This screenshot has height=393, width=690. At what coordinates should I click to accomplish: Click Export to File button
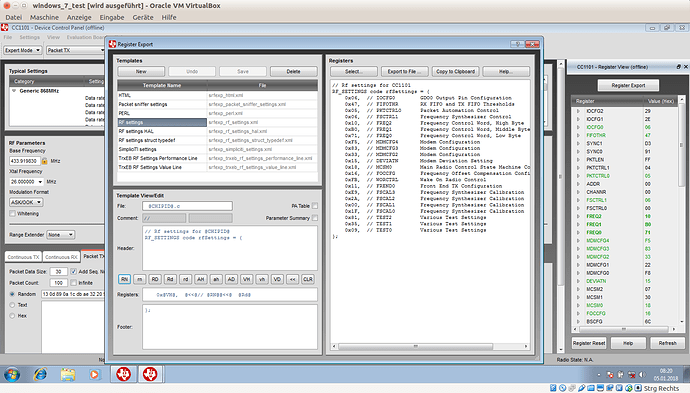click(x=404, y=71)
